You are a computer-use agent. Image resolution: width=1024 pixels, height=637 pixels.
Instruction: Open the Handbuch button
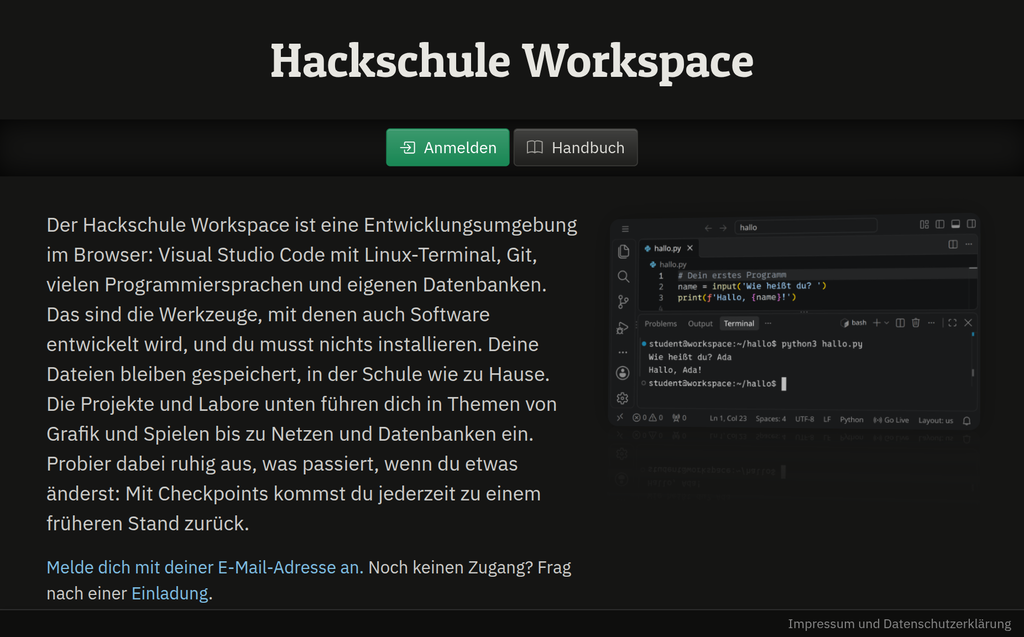pyautogui.click(x=575, y=148)
